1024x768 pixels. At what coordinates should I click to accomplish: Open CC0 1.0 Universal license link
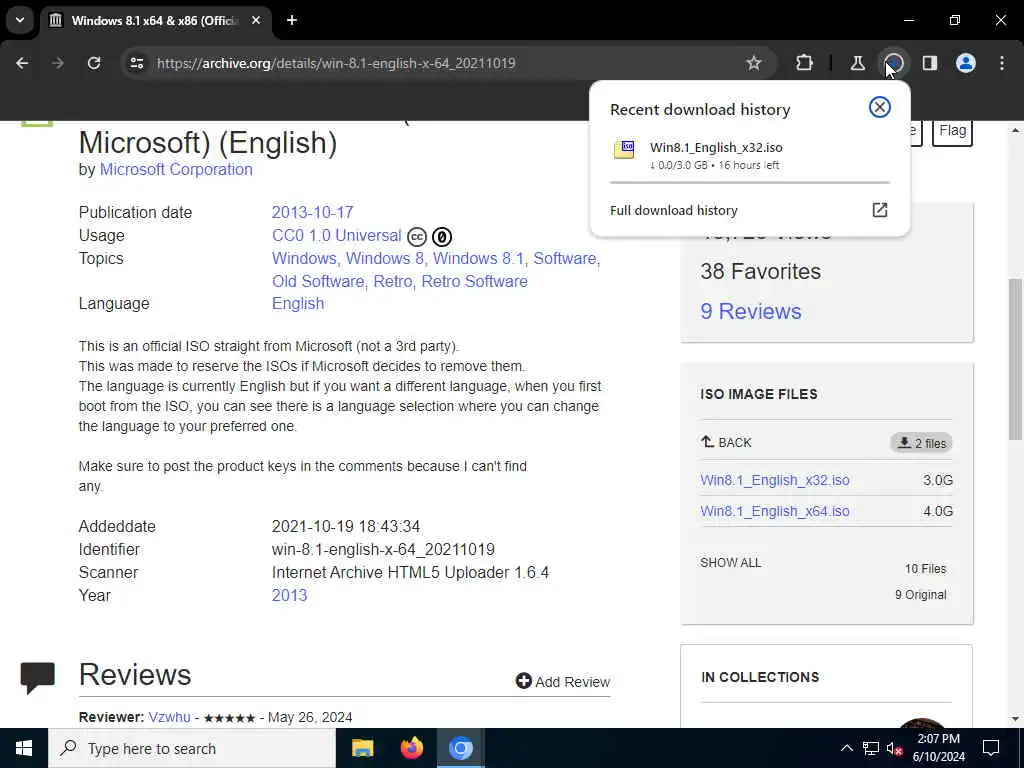pyautogui.click(x=336, y=235)
